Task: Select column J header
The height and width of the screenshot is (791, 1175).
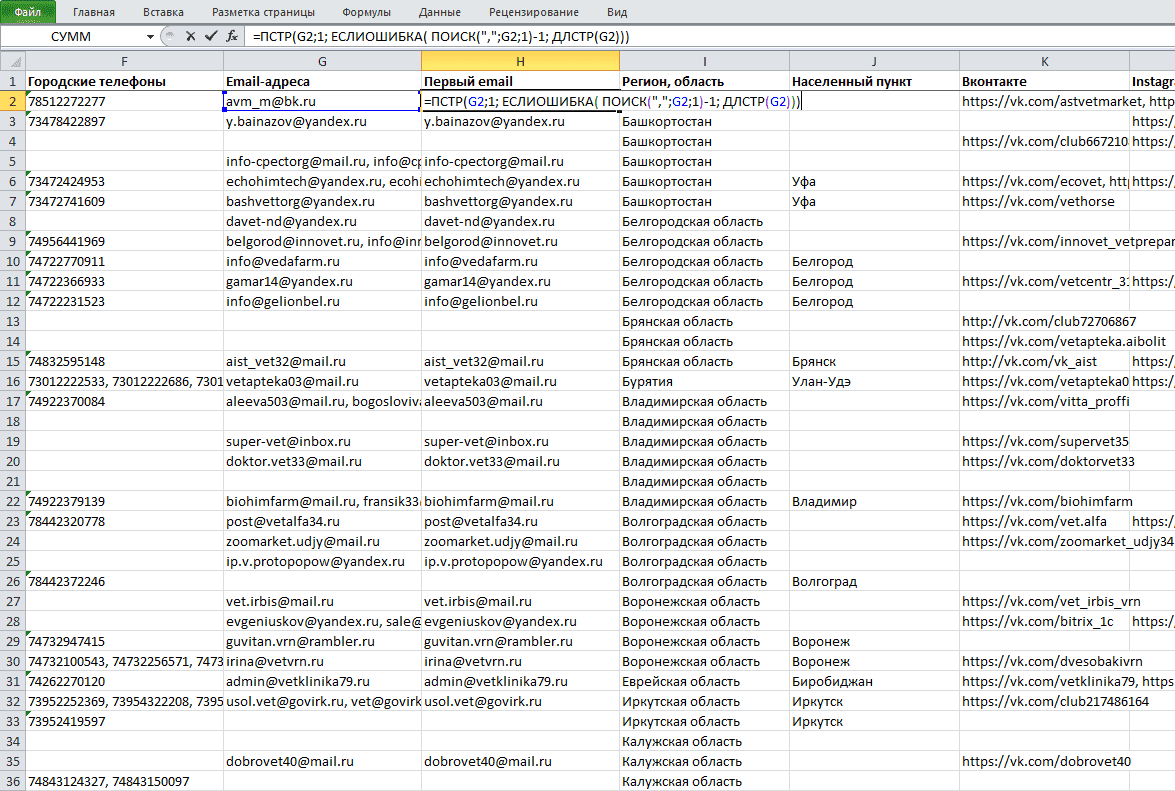Action: 875,61
